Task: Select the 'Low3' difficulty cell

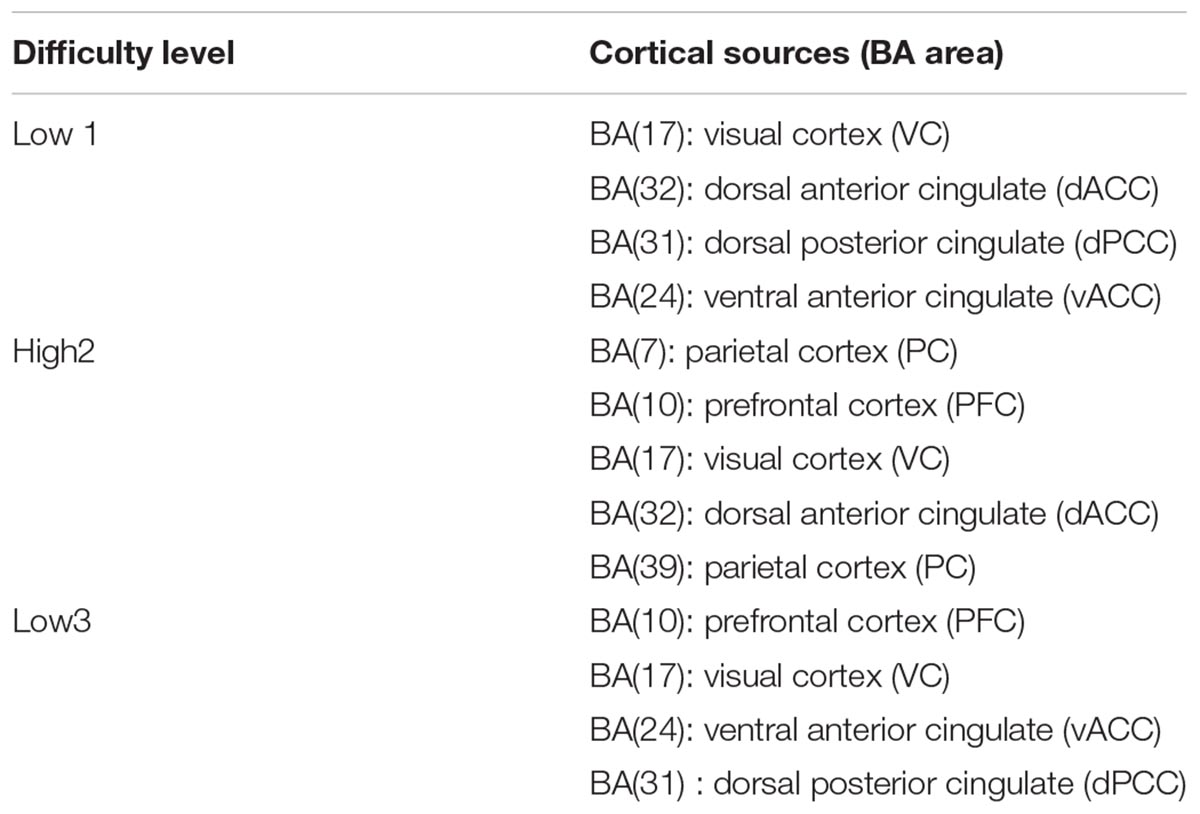Action: 53,622
